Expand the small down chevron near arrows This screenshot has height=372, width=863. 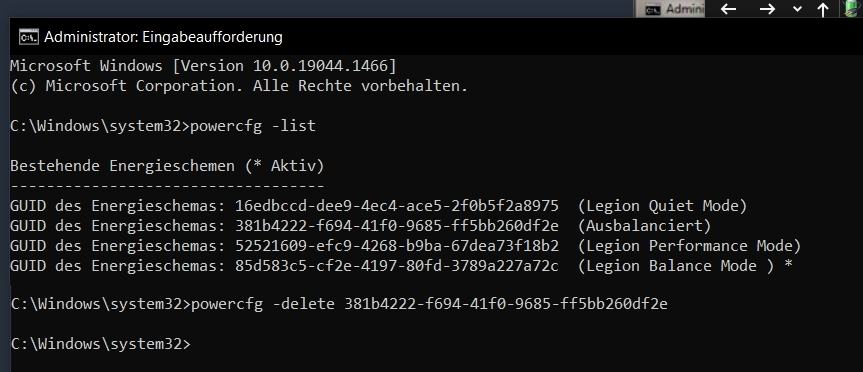tap(797, 9)
